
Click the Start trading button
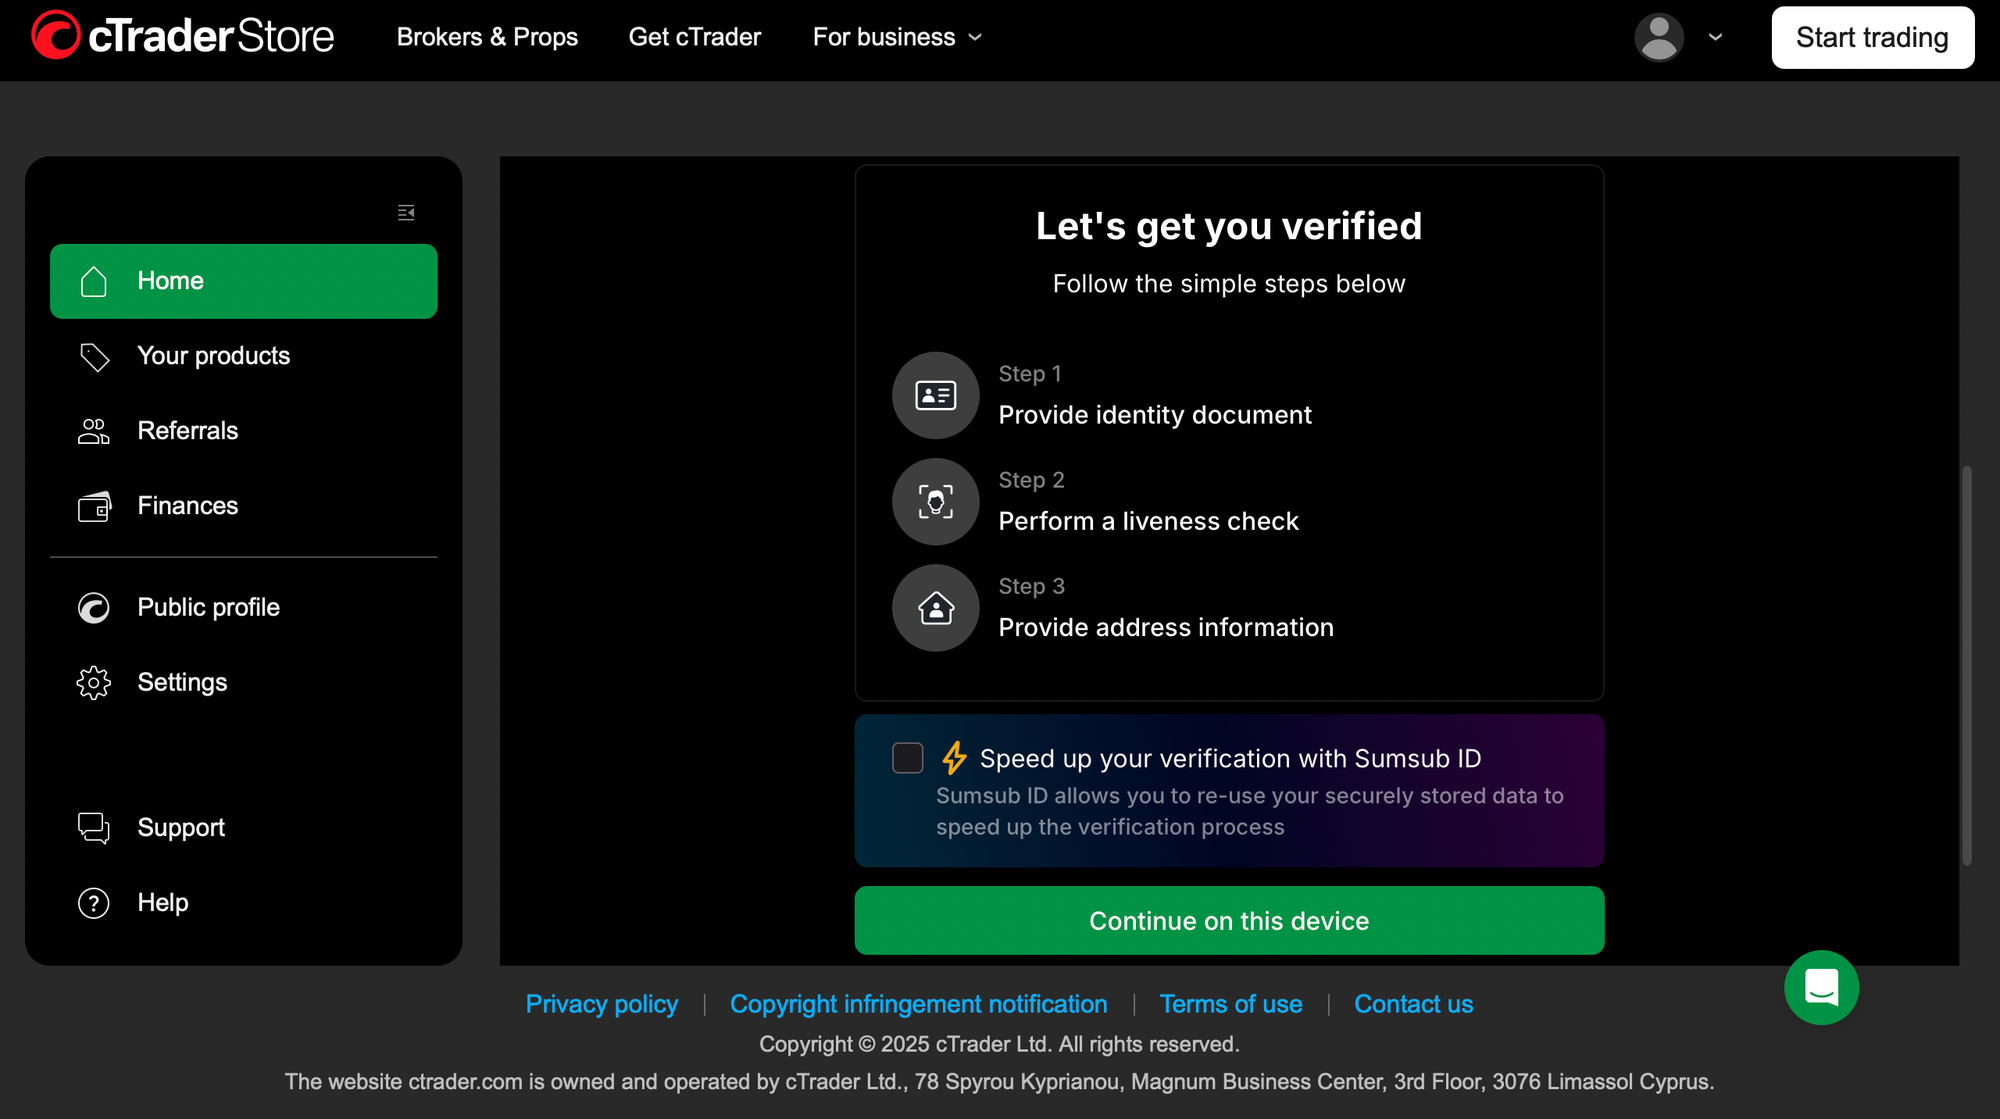pyautogui.click(x=1872, y=37)
